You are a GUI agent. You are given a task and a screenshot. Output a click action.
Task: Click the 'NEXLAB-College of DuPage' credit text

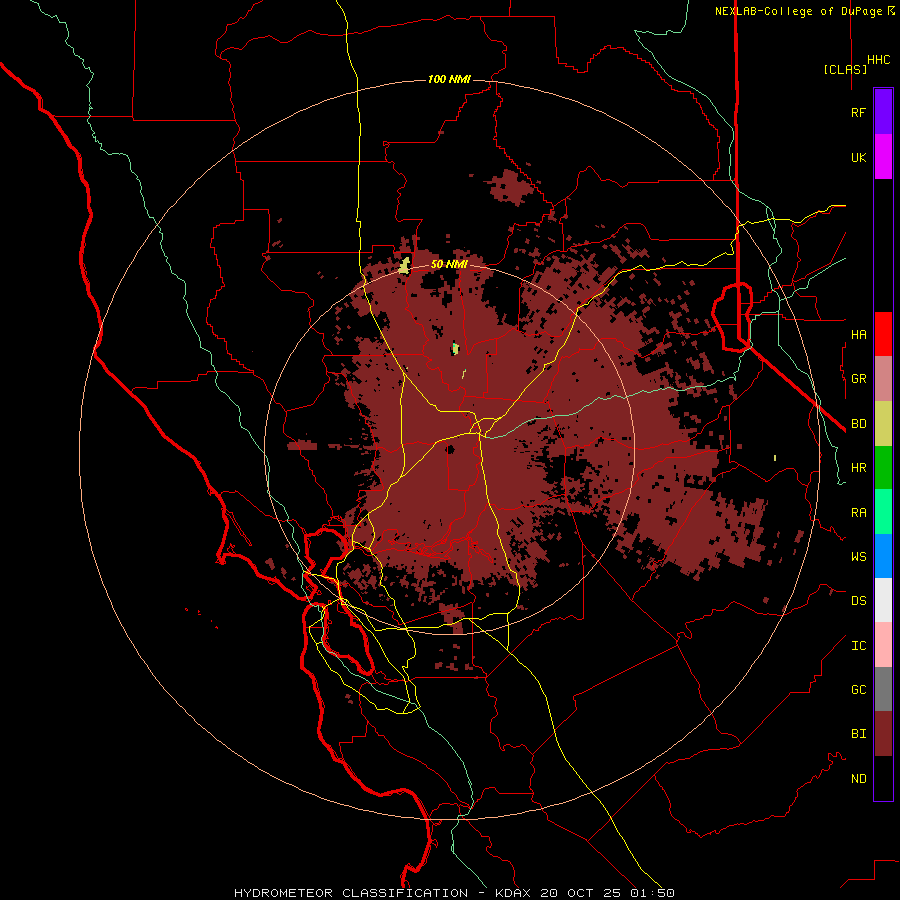(x=798, y=11)
